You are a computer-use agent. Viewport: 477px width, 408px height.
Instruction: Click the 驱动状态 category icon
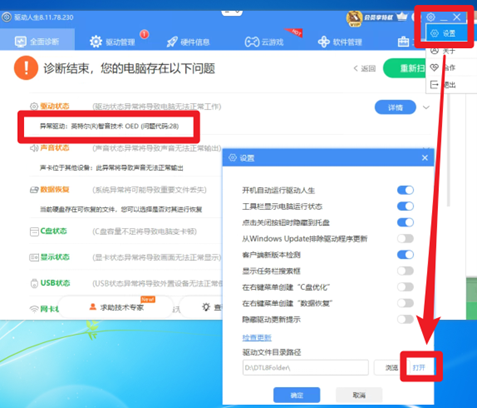[34, 106]
